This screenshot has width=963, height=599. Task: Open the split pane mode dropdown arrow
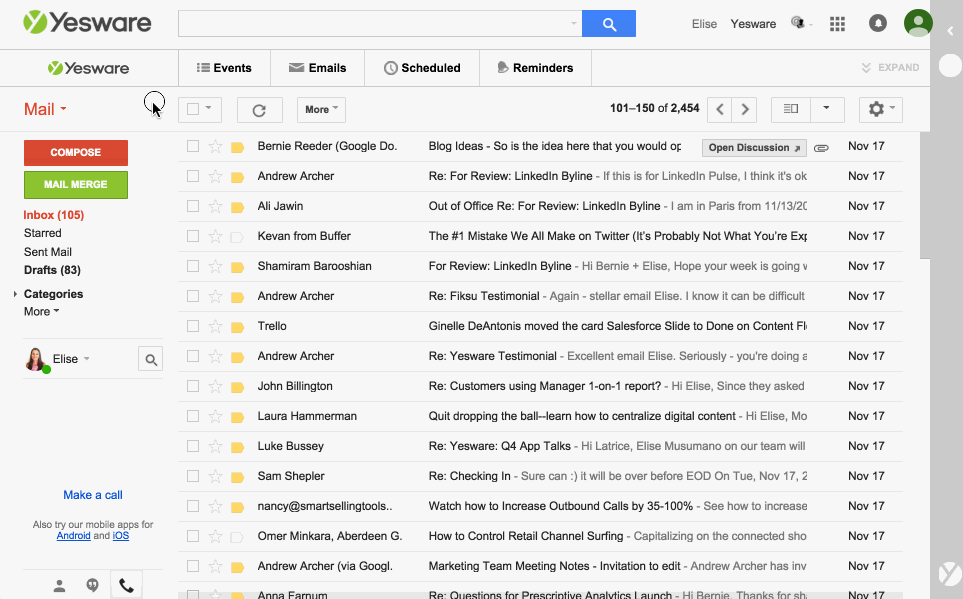click(827, 109)
